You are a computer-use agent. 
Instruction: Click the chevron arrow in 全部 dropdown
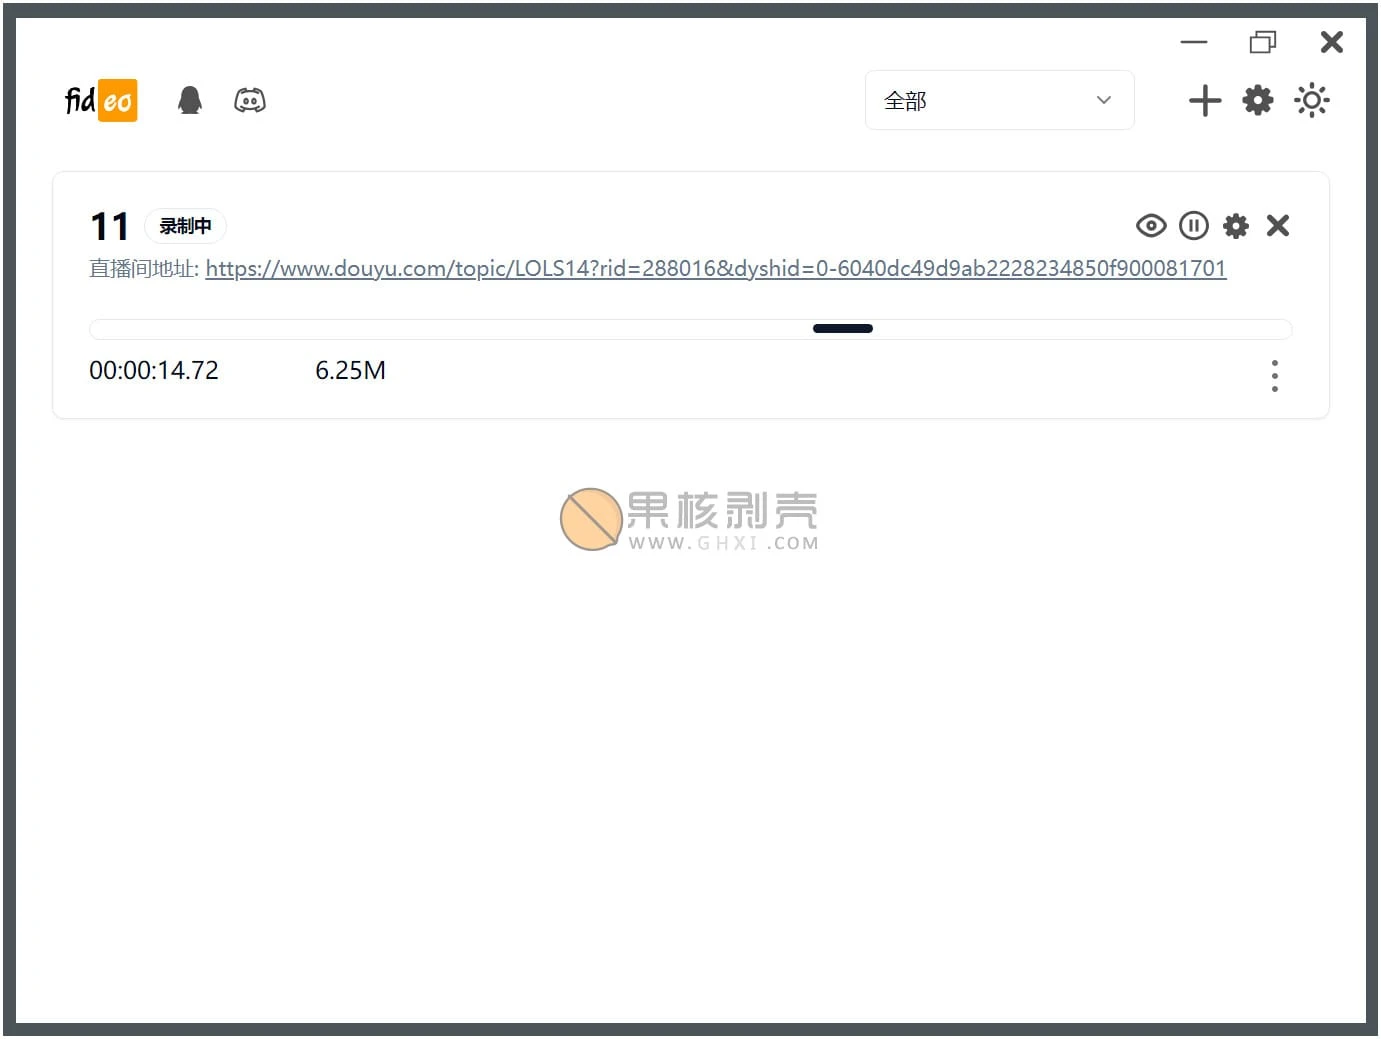pyautogui.click(x=1104, y=100)
